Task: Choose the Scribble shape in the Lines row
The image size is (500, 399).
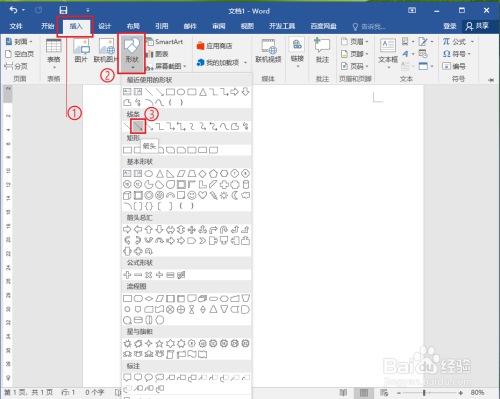Action: 246,126
